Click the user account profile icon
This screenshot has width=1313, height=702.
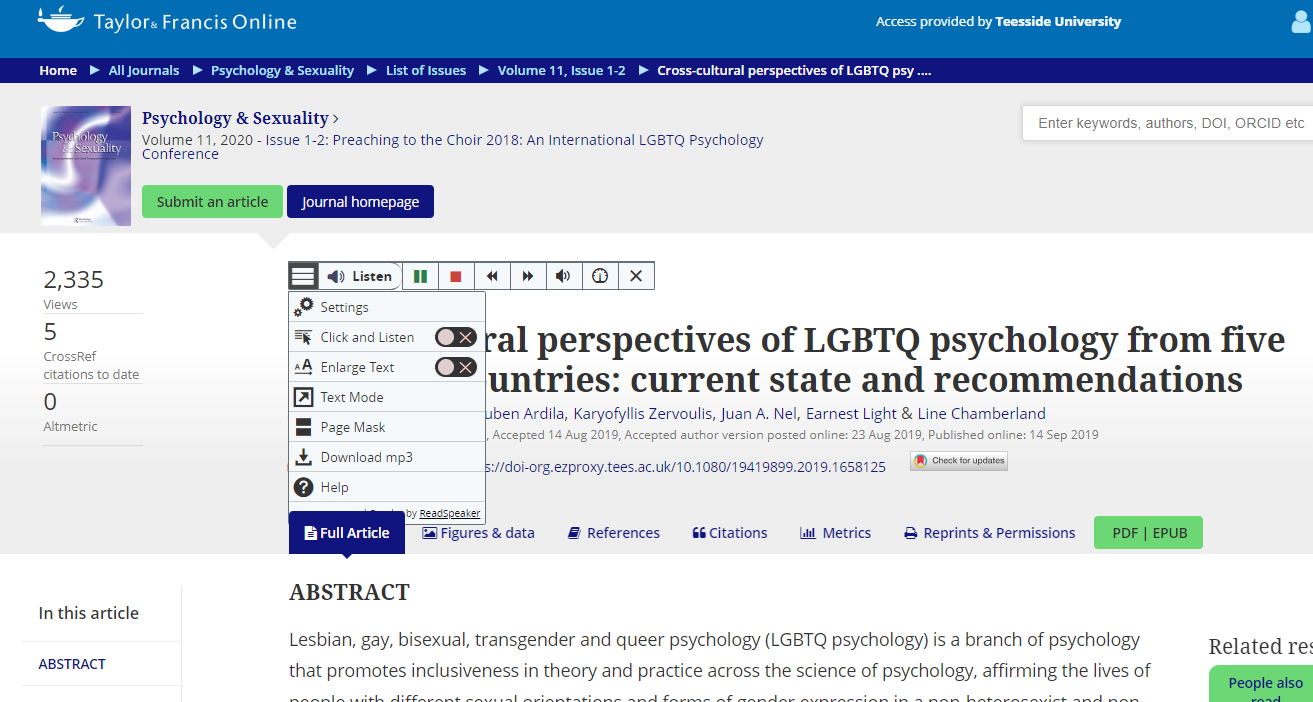(x=1302, y=22)
